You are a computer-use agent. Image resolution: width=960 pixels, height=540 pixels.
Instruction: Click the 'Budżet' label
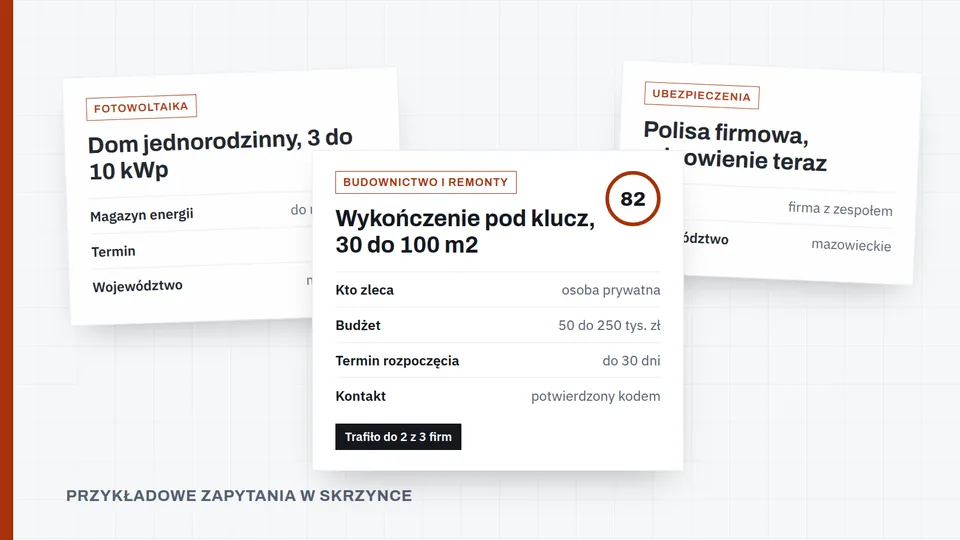tap(358, 325)
